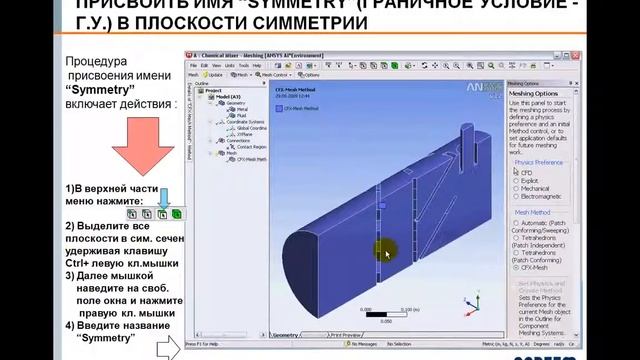The image size is (640, 360).
Task: Open the Mesh Control dropdown
Action: pyautogui.click(x=290, y=75)
